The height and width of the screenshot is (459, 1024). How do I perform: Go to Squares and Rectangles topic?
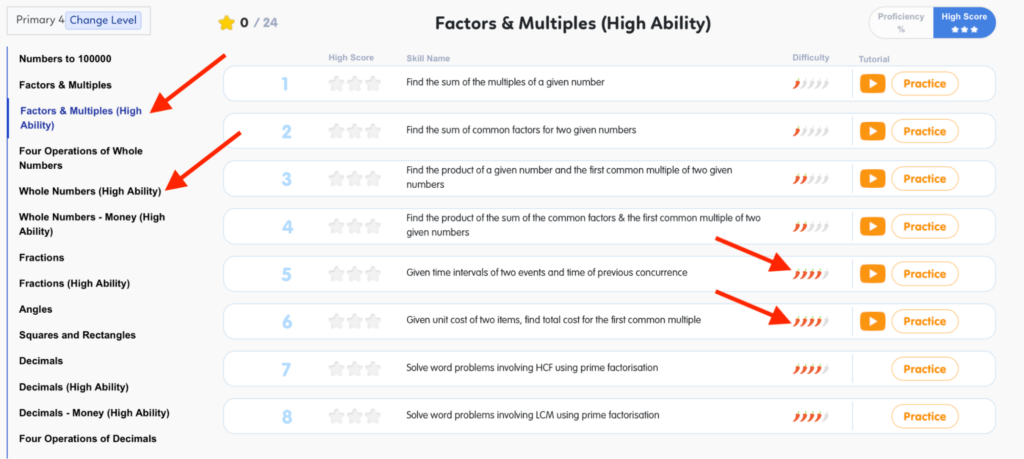[77, 335]
